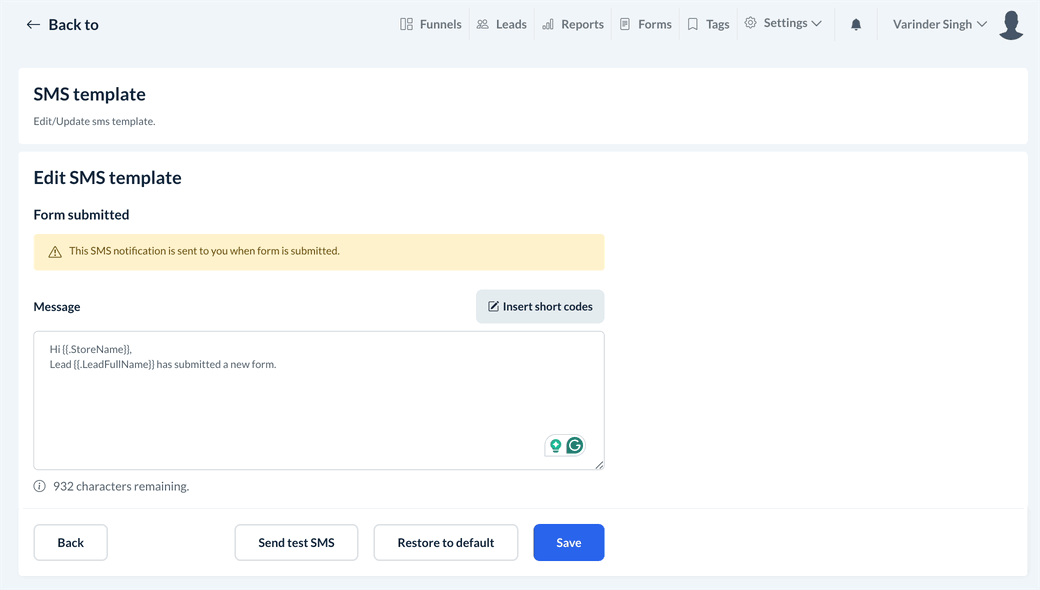Open the Grammarly G icon

pyautogui.click(x=574, y=445)
